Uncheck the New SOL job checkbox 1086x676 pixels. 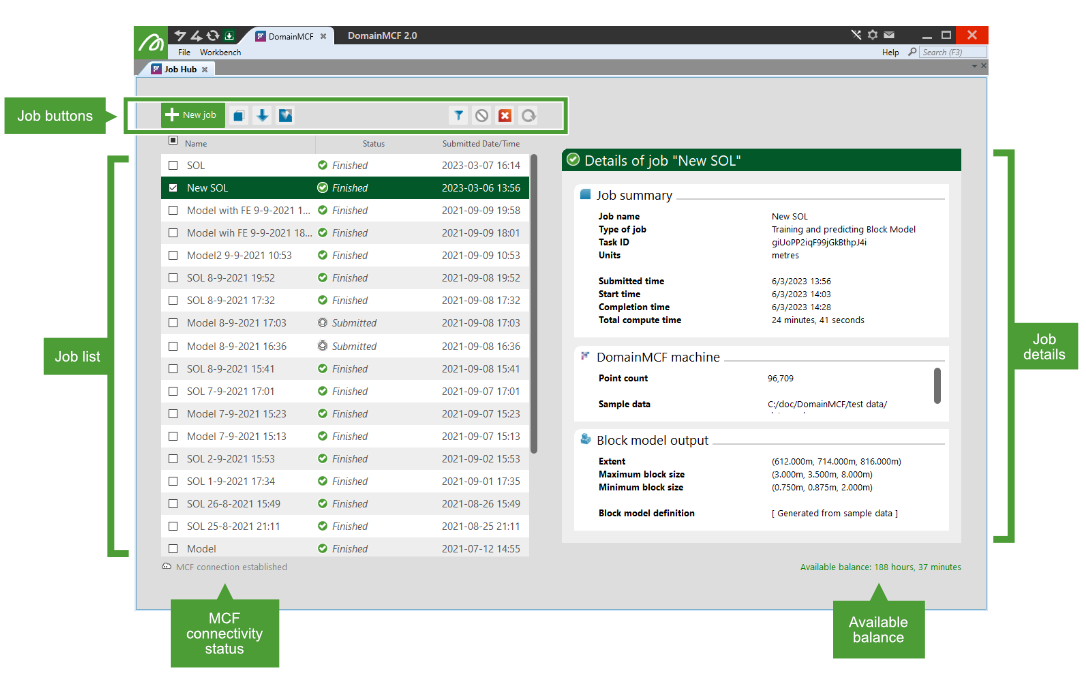(x=173, y=188)
